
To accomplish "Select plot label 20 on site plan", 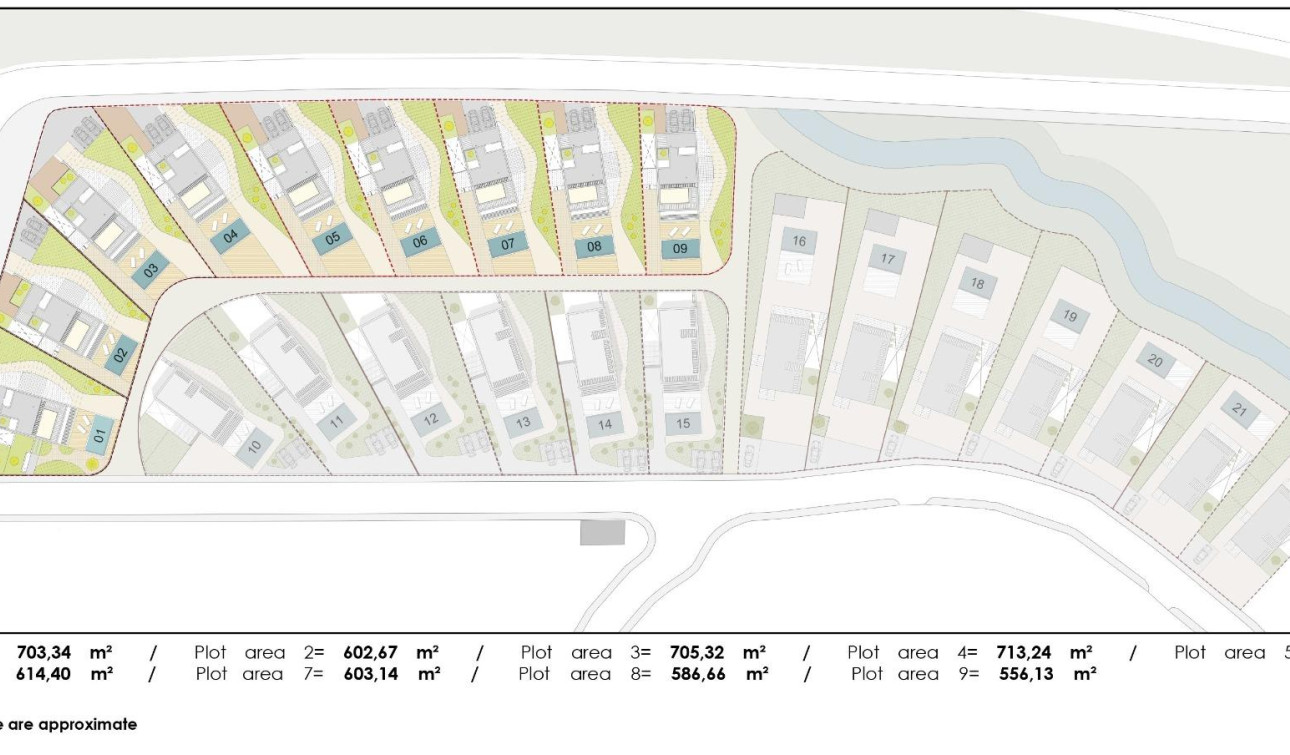I will coord(1155,361).
